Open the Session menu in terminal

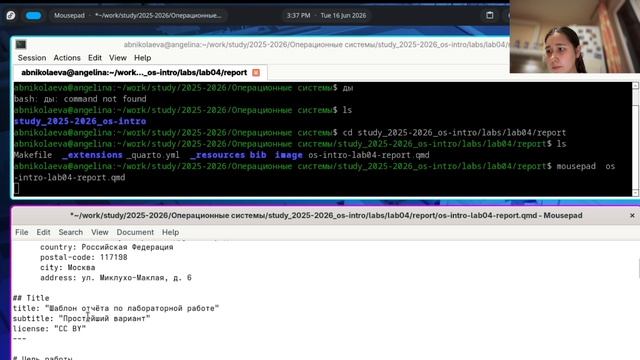coord(32,58)
